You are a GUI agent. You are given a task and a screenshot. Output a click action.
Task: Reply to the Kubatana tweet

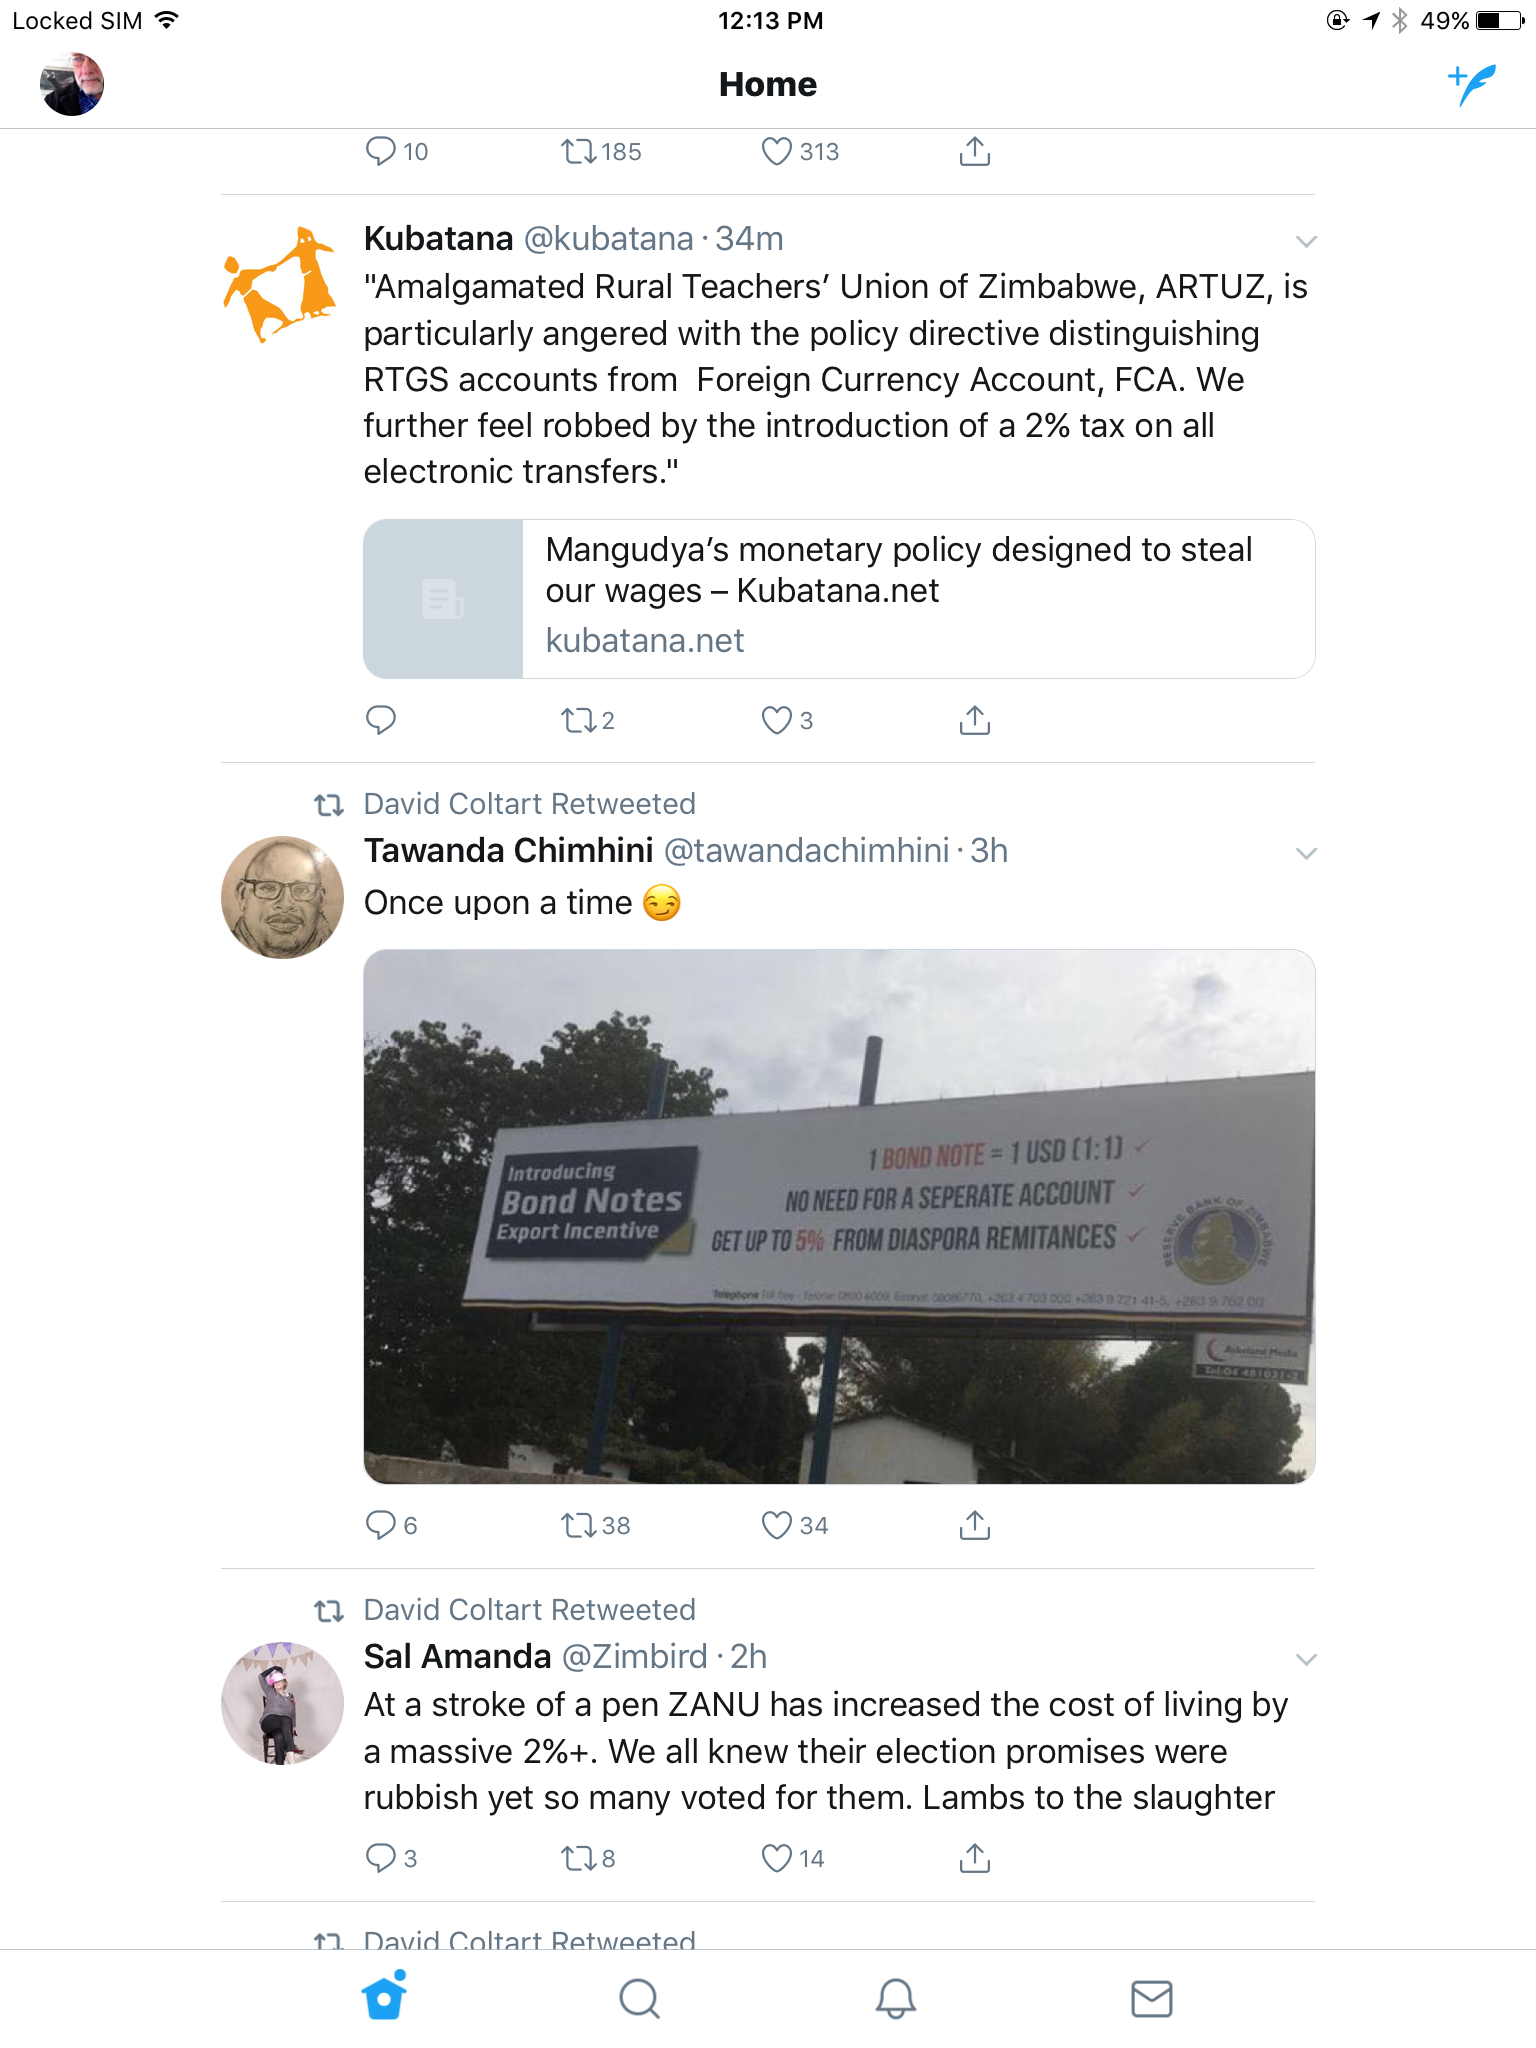381,720
